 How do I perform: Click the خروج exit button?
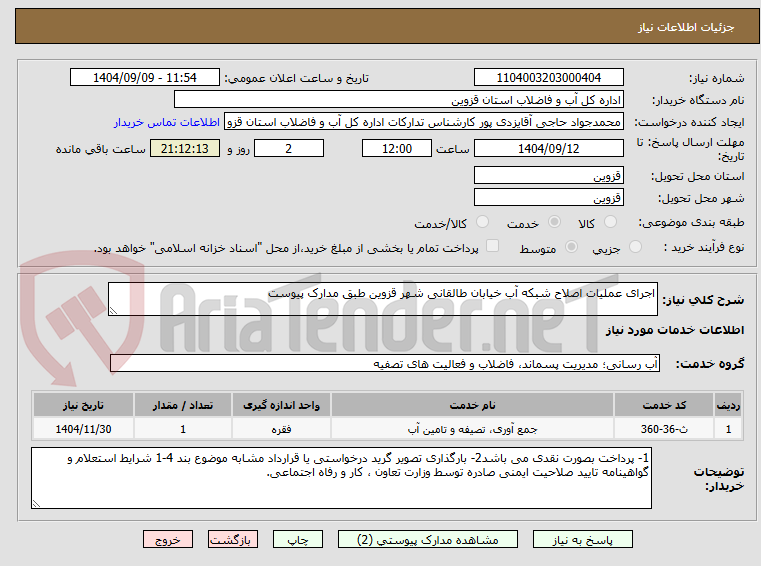(x=168, y=540)
